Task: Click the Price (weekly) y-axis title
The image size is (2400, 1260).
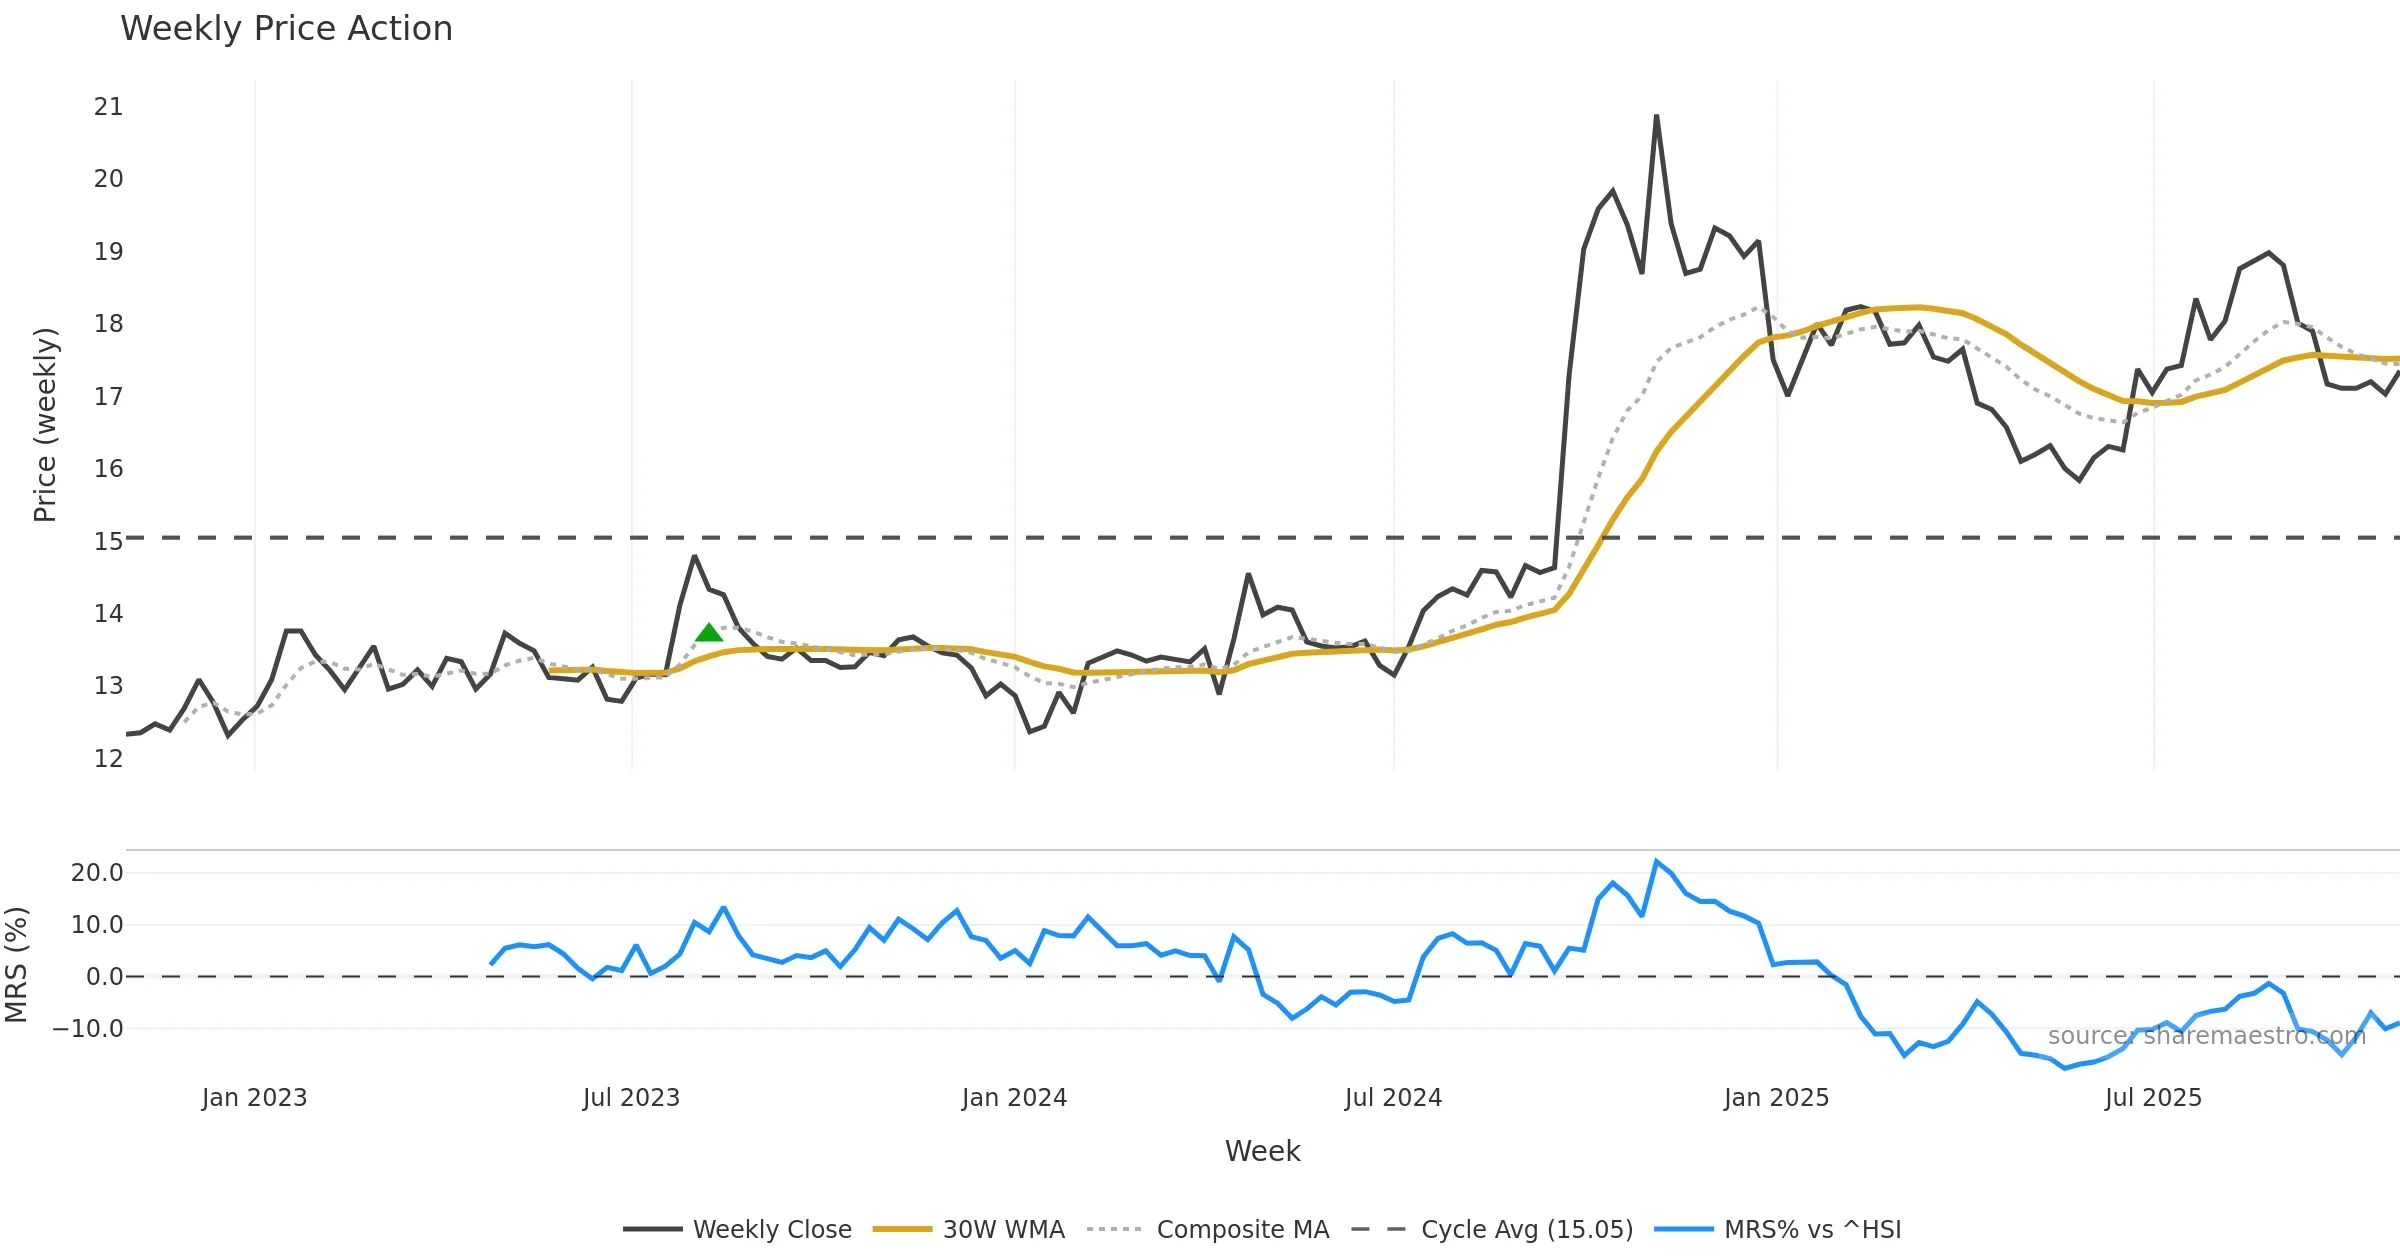Action: tap(45, 425)
